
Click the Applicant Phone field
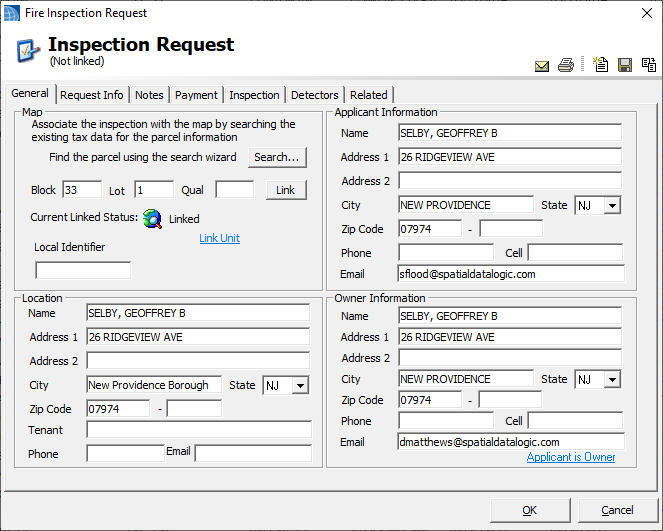446,253
